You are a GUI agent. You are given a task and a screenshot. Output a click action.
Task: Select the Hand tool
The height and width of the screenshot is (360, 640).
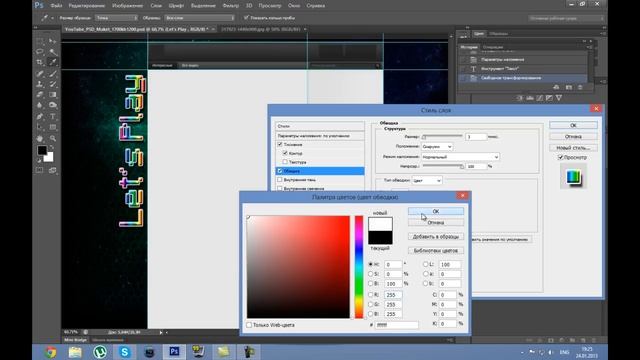coord(40,138)
